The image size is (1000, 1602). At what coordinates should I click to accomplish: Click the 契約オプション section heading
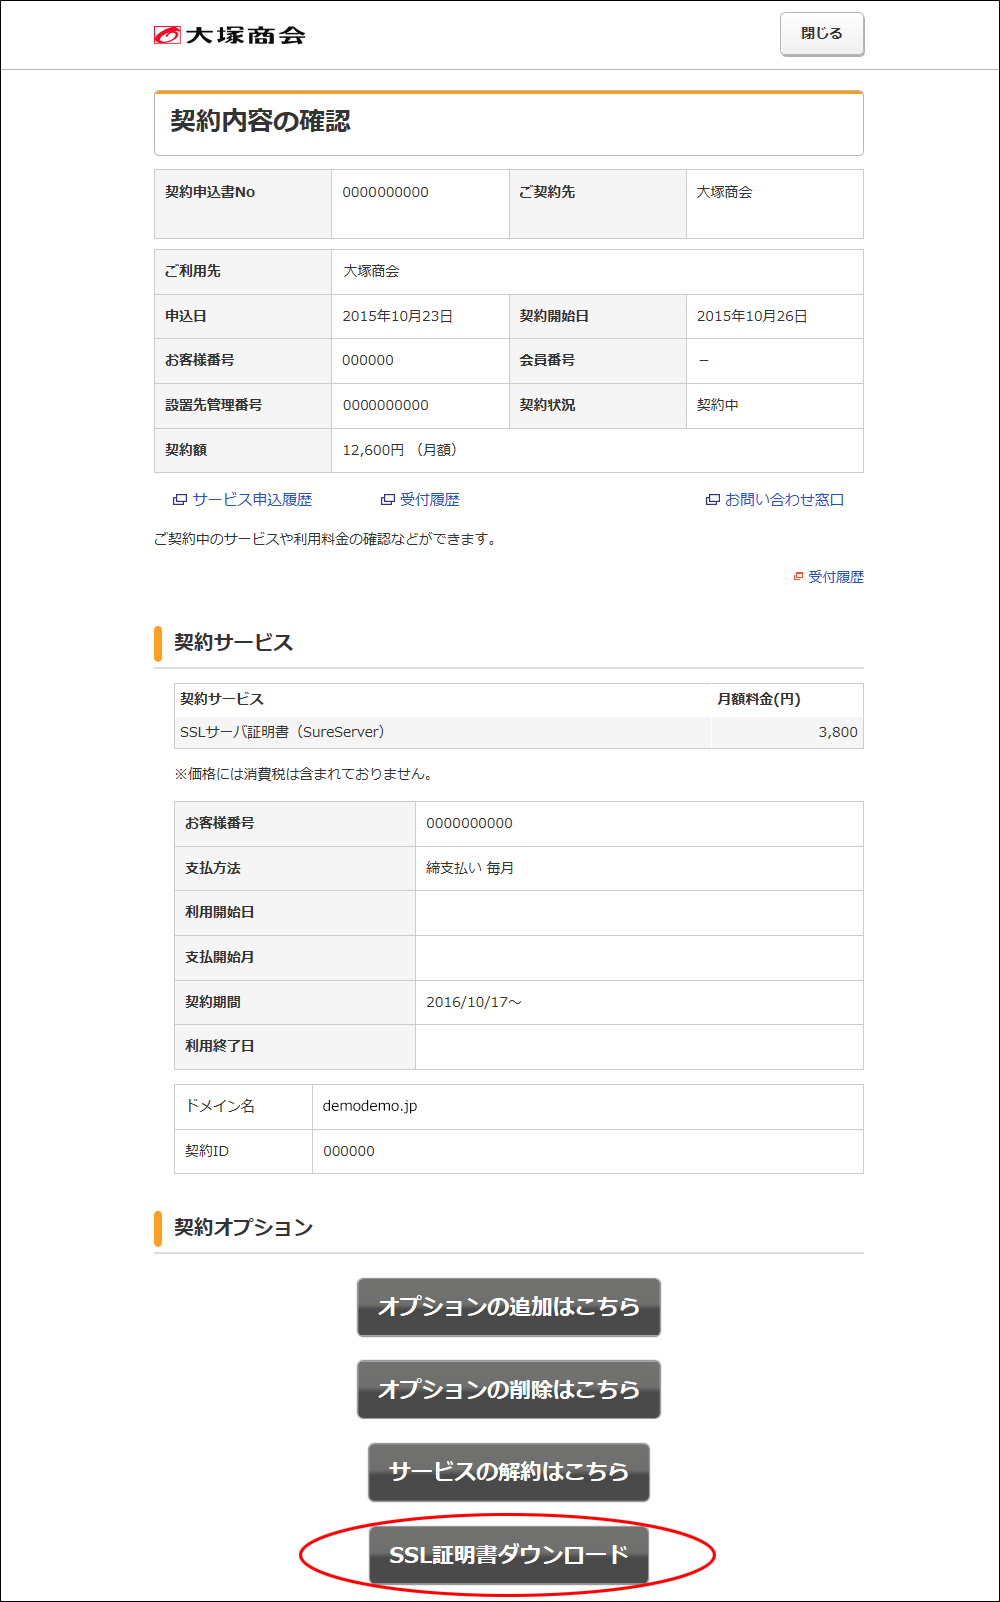244,1228
